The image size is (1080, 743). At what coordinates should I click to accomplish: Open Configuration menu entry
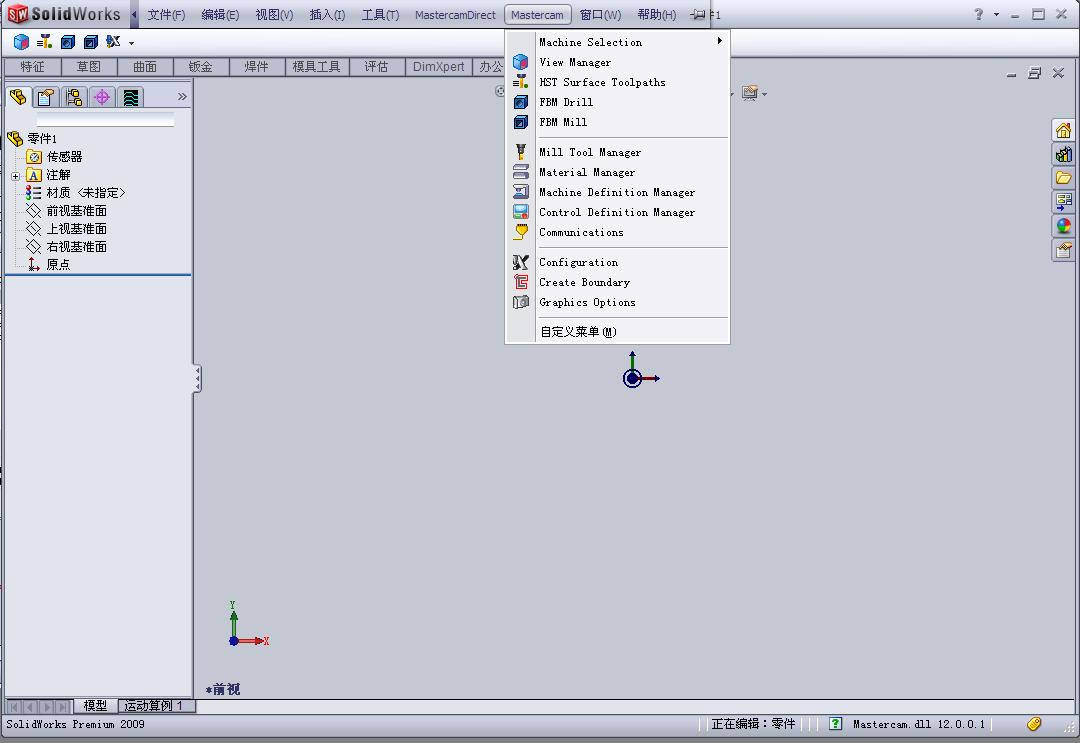coord(618,262)
